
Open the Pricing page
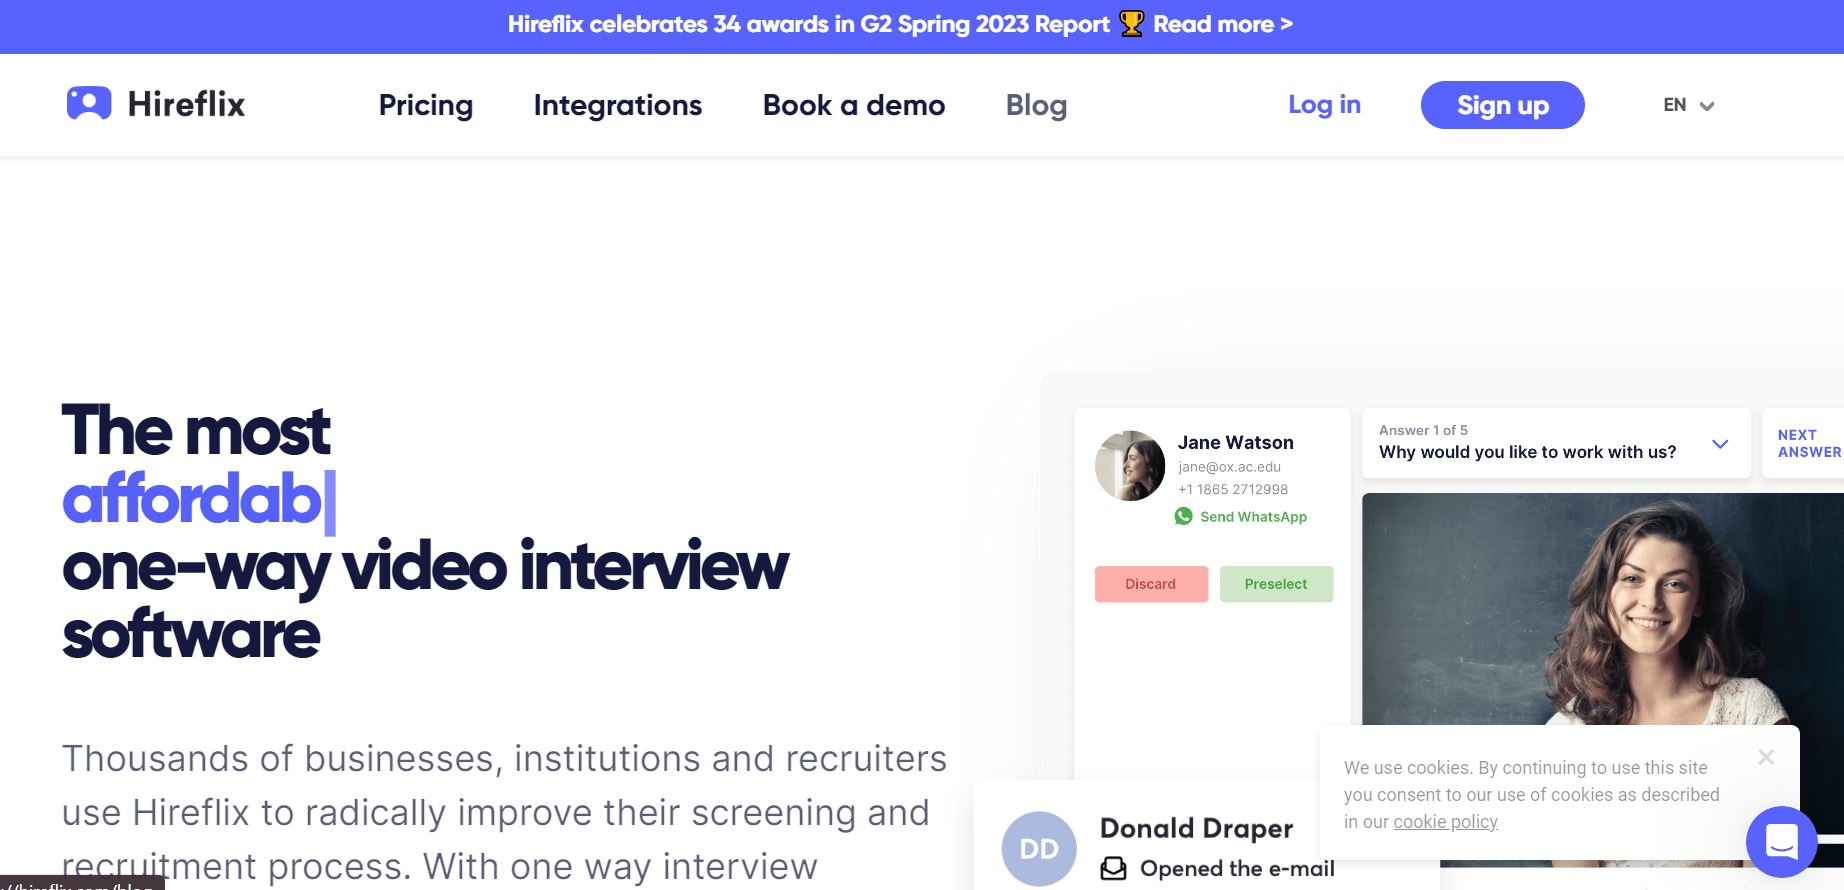[426, 105]
